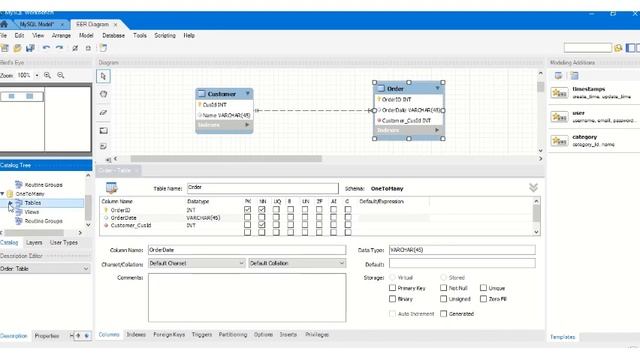
Task: Click the Table Name input field
Action: pyautogui.click(x=262, y=188)
